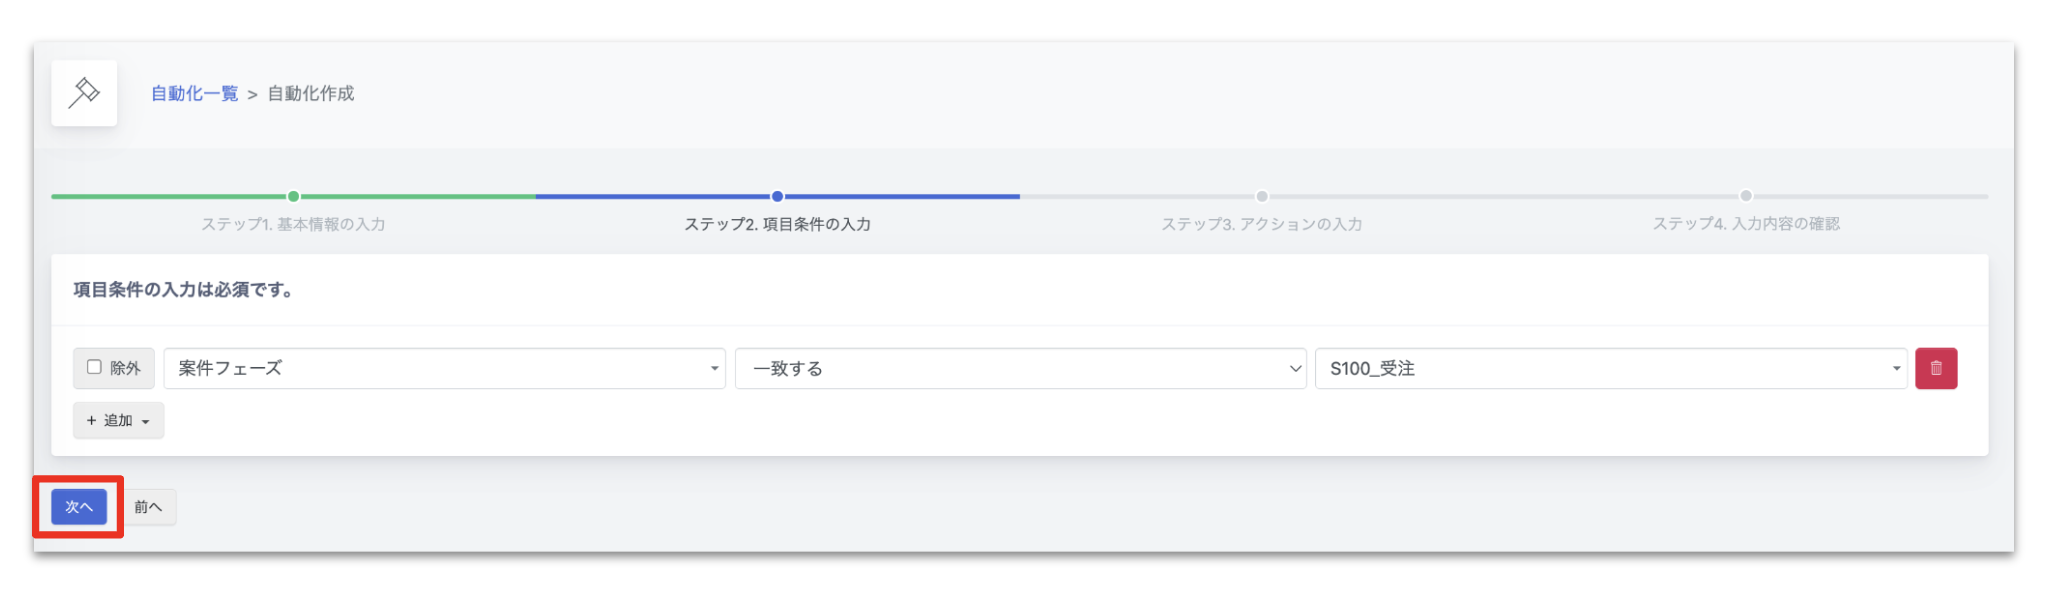Click the step 3 gray progress dot
This screenshot has height=598, width=2050.
tap(1262, 196)
